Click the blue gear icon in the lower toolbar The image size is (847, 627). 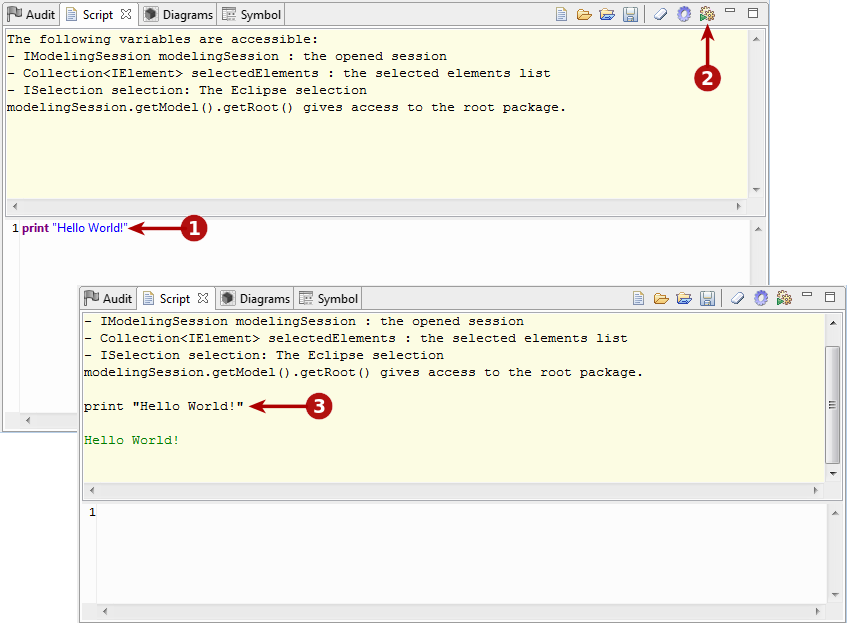pyautogui.click(x=761, y=298)
